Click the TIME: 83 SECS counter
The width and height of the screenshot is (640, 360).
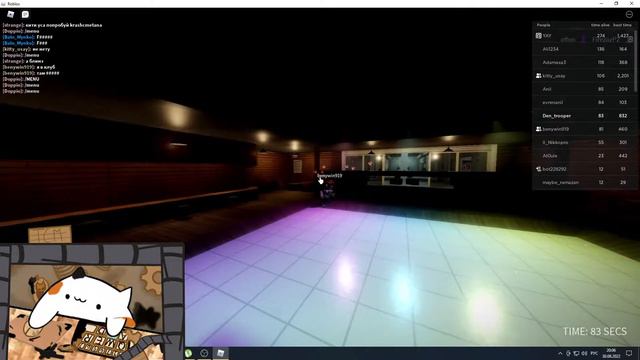[x=595, y=331]
